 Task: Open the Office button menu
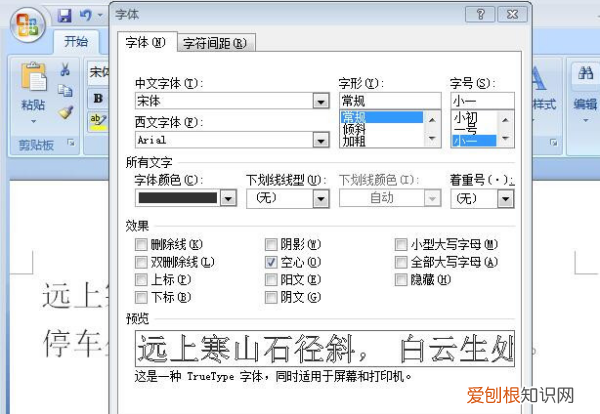coord(28,25)
